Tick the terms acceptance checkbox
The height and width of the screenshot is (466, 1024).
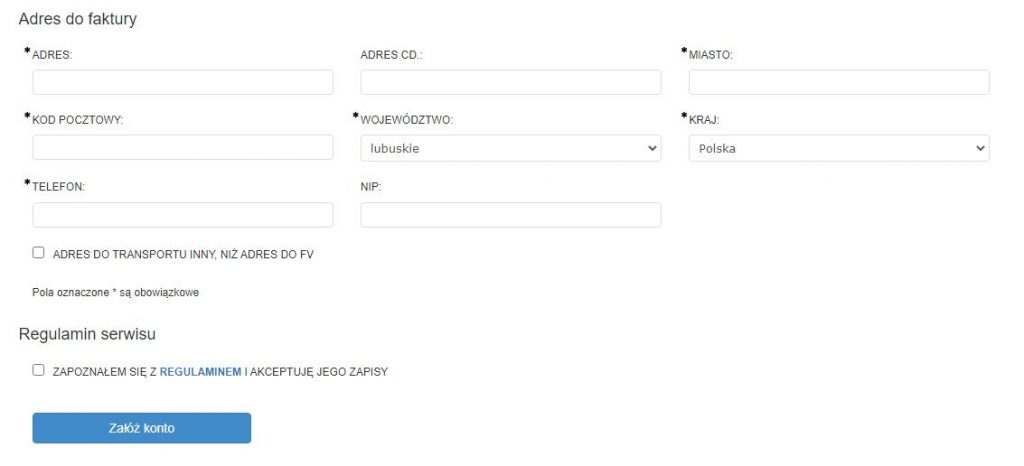coord(39,370)
